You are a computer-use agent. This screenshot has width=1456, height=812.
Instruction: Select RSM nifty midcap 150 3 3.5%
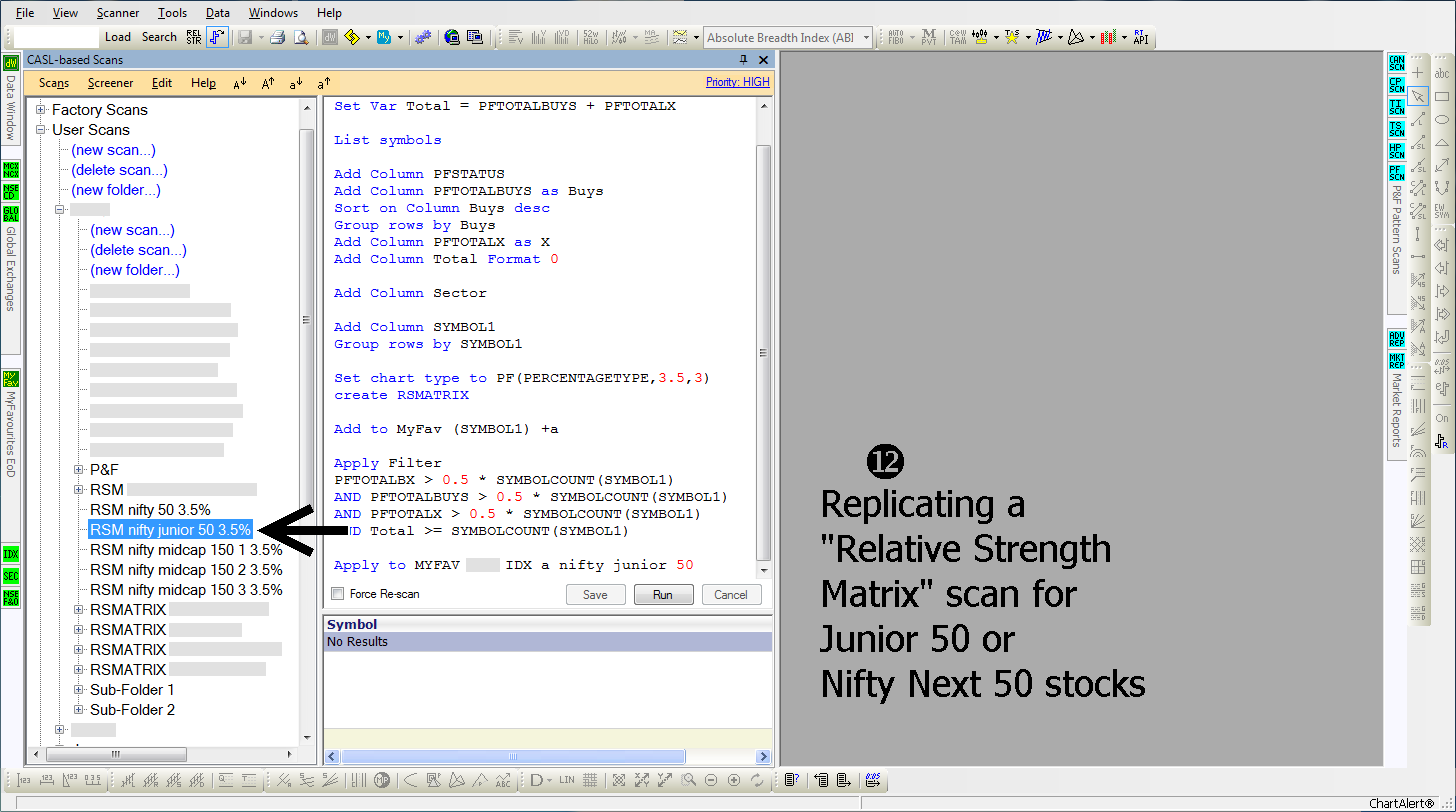[186, 590]
